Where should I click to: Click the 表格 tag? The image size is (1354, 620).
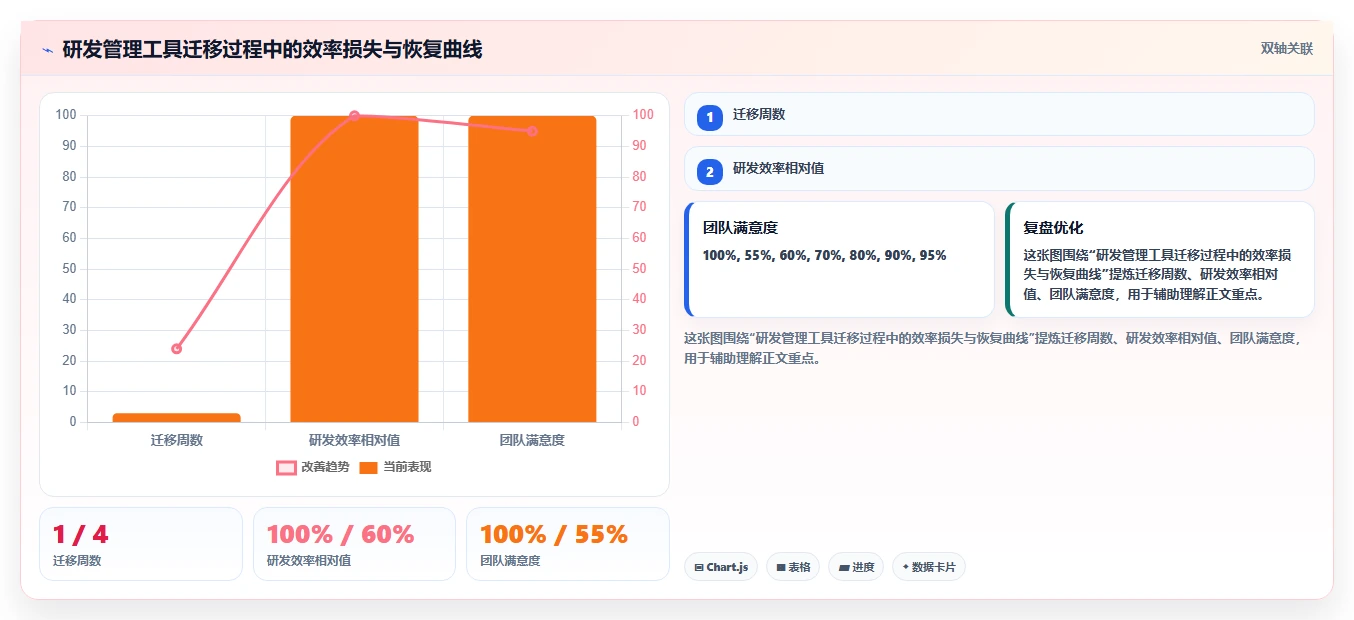(793, 567)
